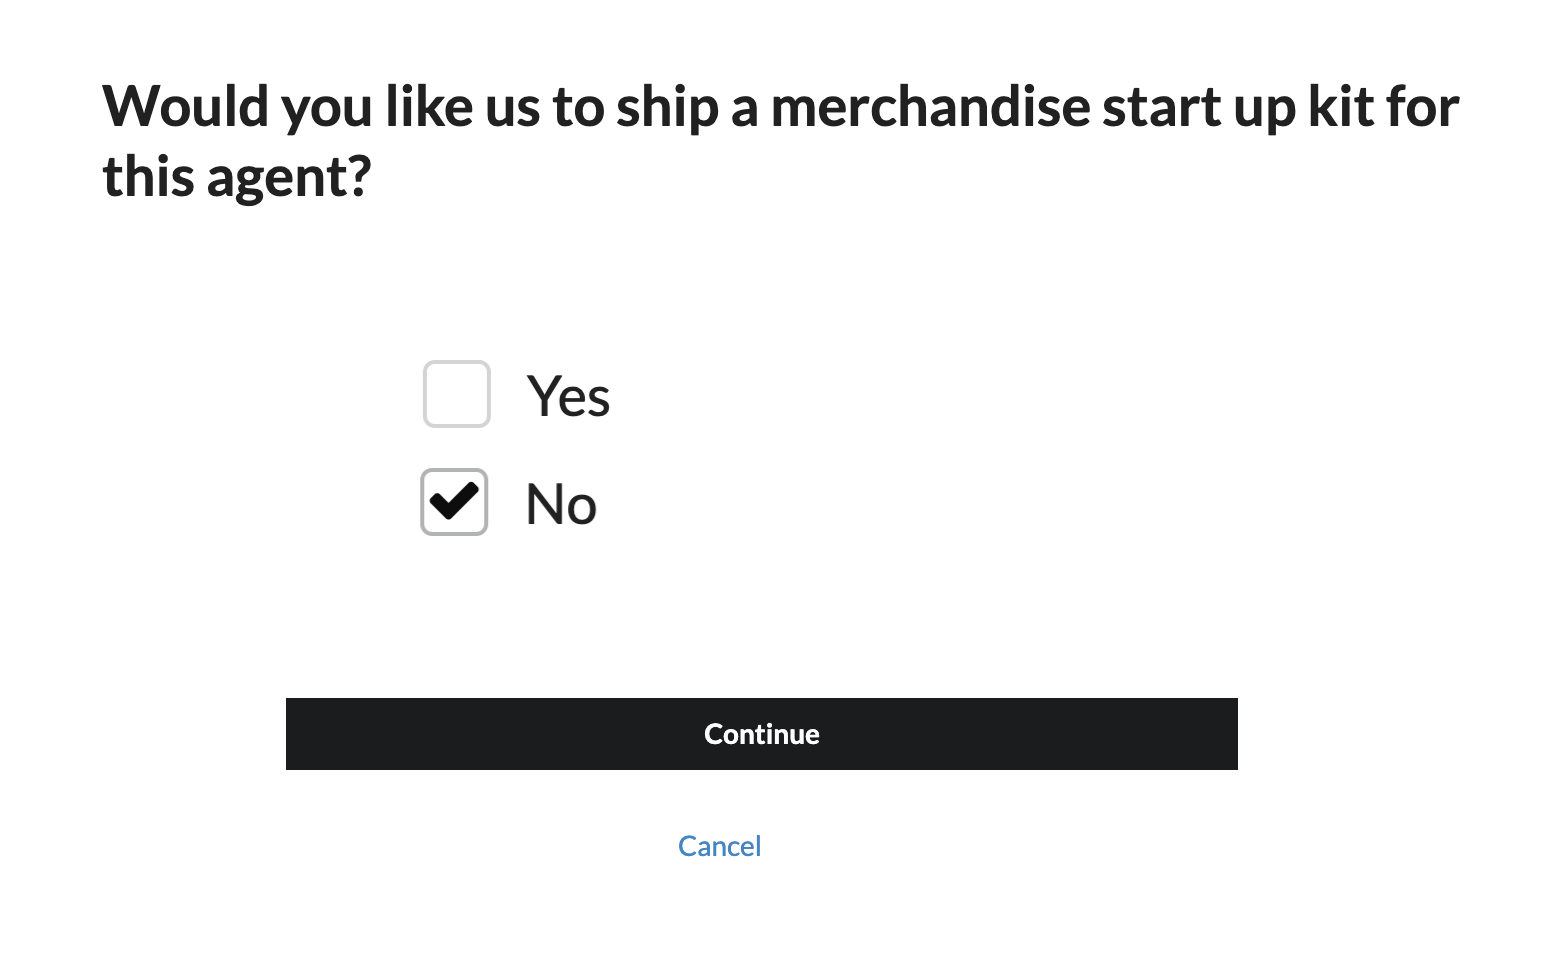Click the black checkmark icon beside No
The width and height of the screenshot is (1546, 972).
pos(454,501)
